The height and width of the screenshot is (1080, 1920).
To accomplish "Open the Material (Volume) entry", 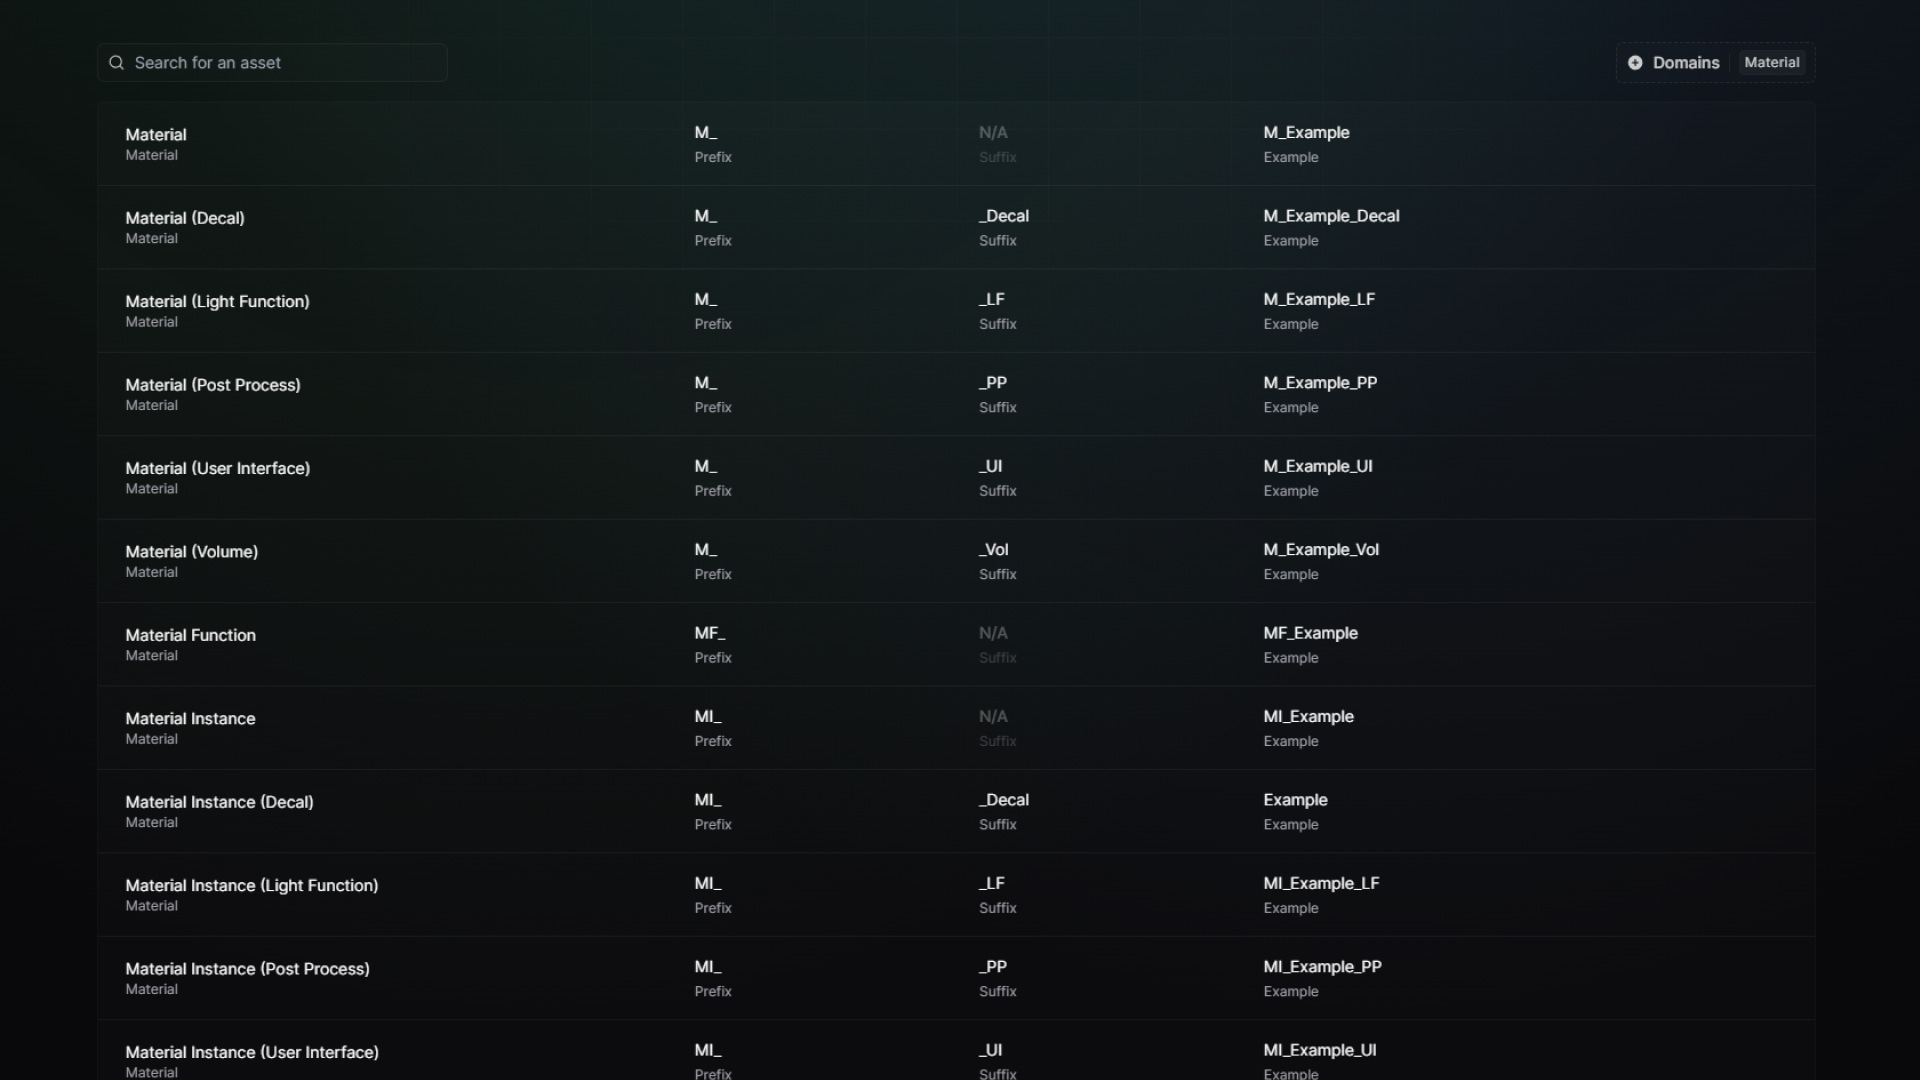I will pyautogui.click(x=400, y=559).
